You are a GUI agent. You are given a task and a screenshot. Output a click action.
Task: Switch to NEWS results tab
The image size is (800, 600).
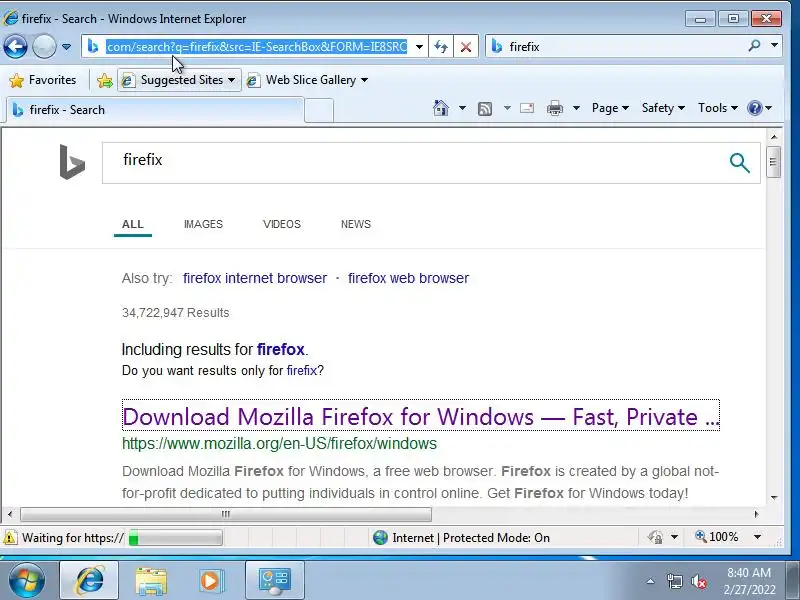(356, 224)
